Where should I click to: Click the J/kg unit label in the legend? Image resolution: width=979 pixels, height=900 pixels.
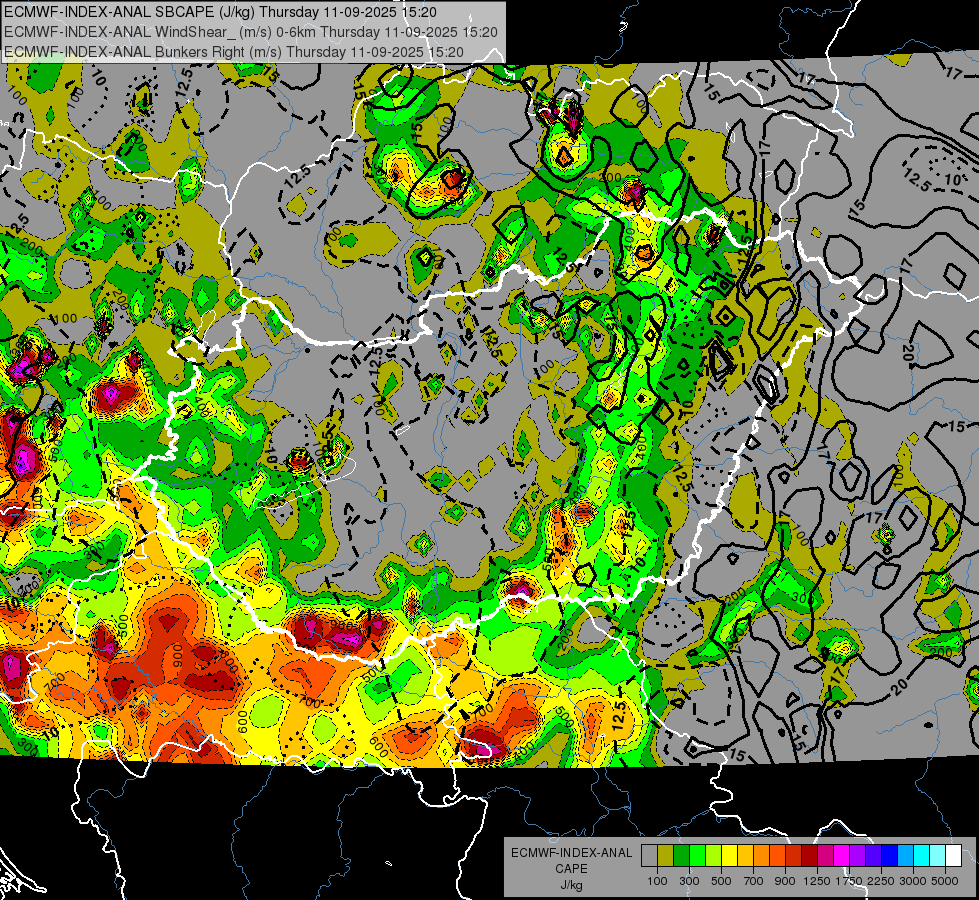[571, 885]
